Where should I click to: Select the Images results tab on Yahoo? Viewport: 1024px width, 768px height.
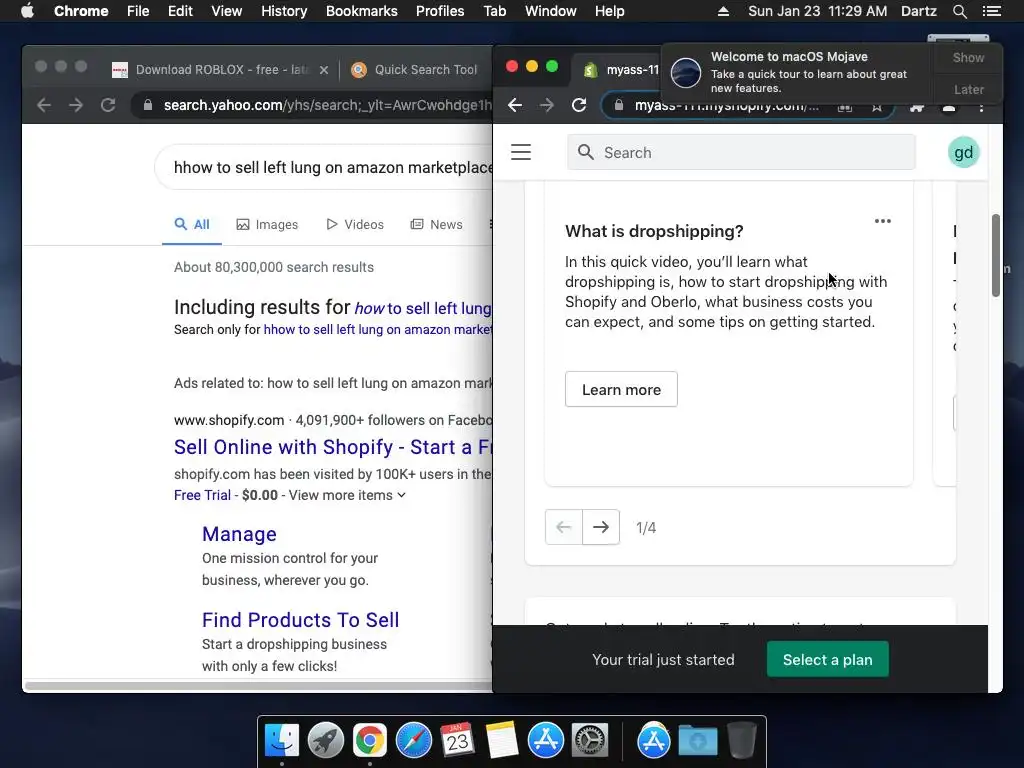pyautogui.click(x=267, y=224)
